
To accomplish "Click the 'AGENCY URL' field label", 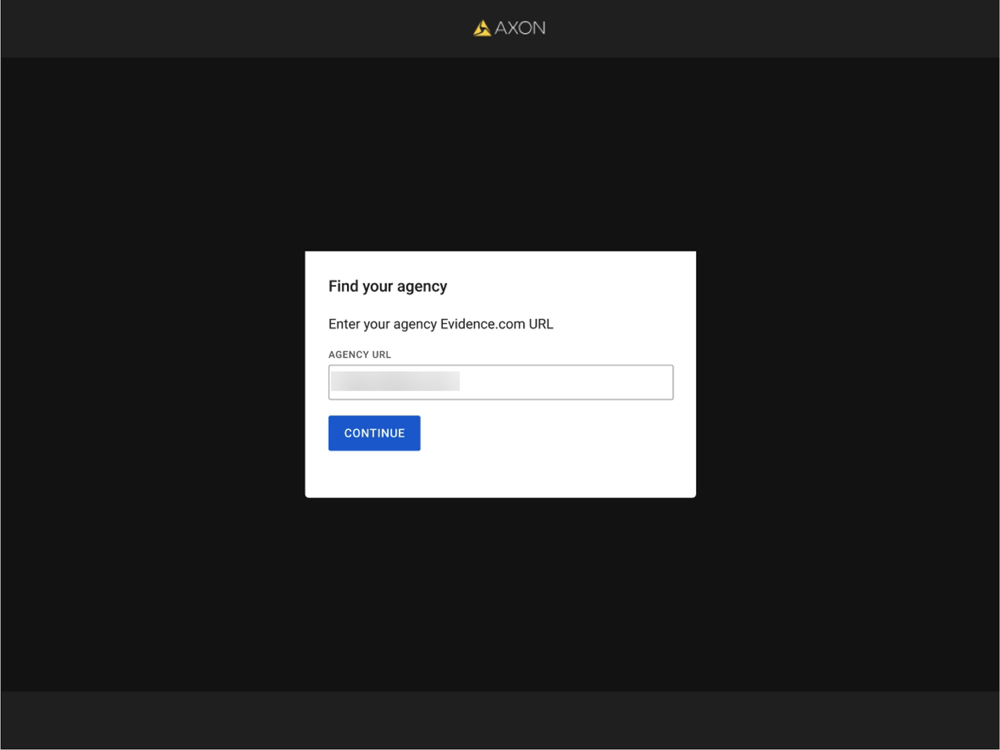I will pyautogui.click(x=360, y=355).
